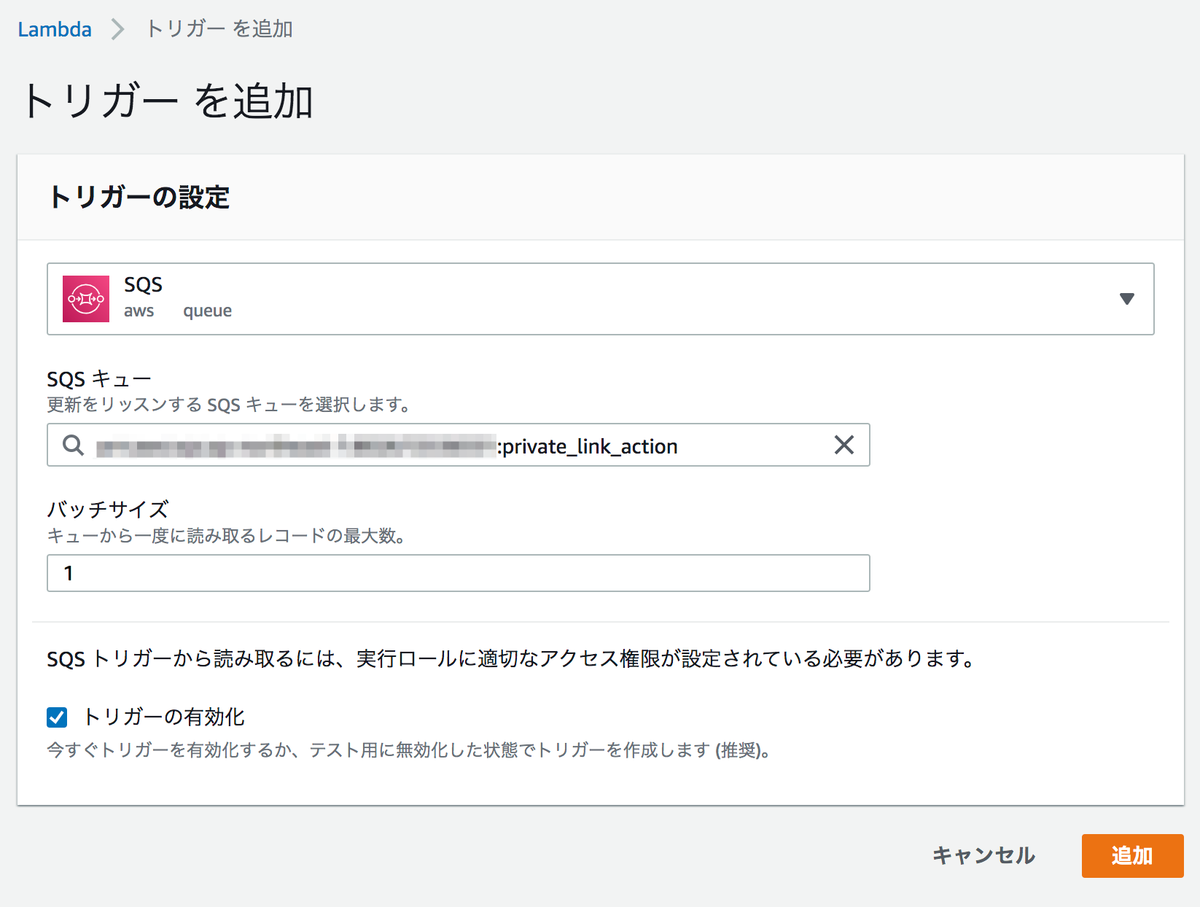The image size is (1200, 907).
Task: Select the pink SQS service icon
Action: [x=86, y=297]
